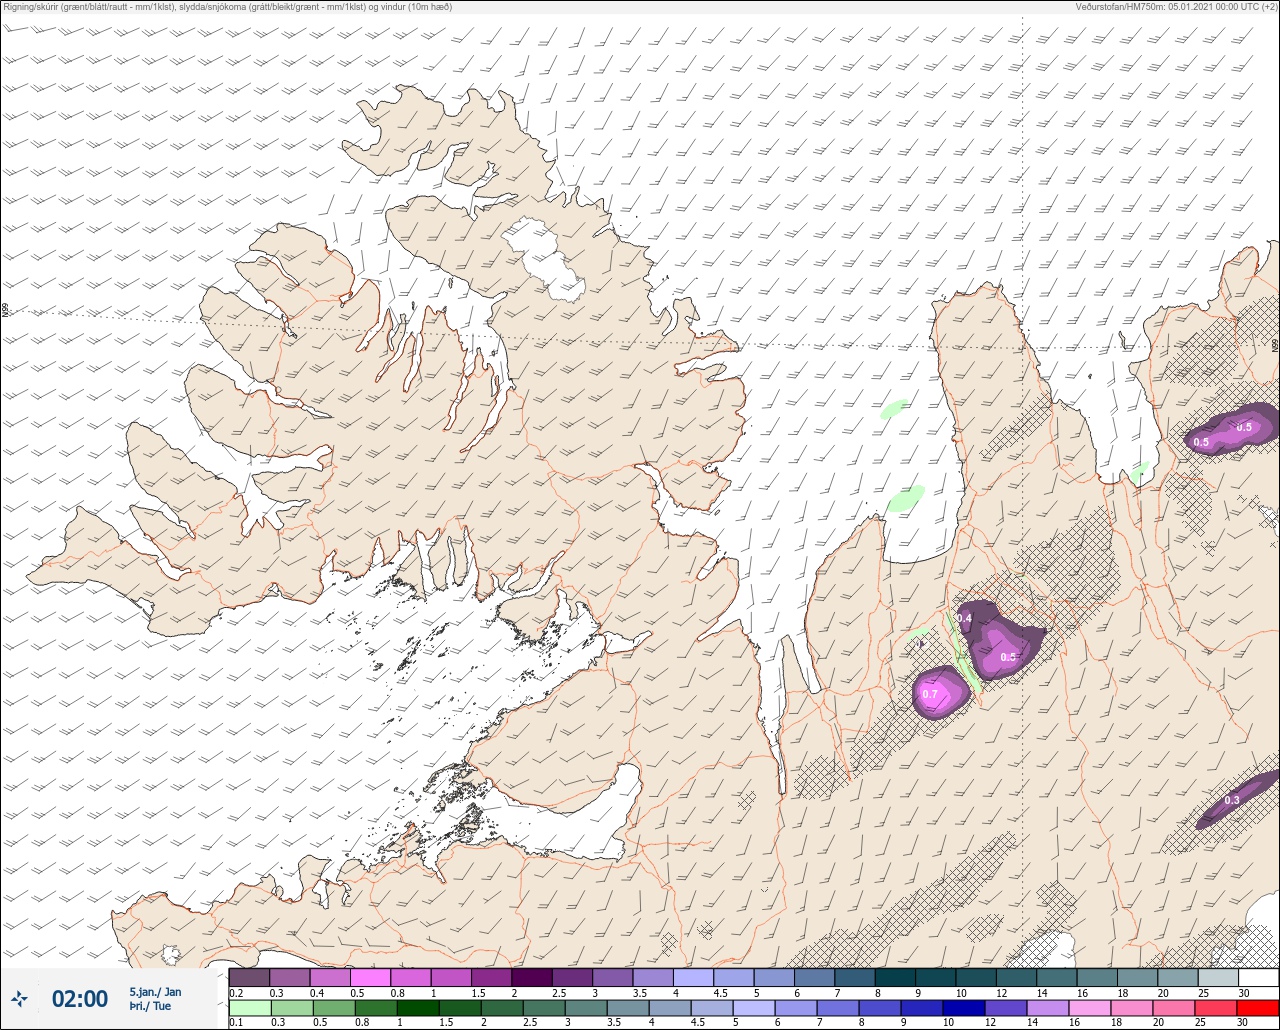Pick the dark plum first swatch of top legend
1280x1030 pixels.
(249, 977)
